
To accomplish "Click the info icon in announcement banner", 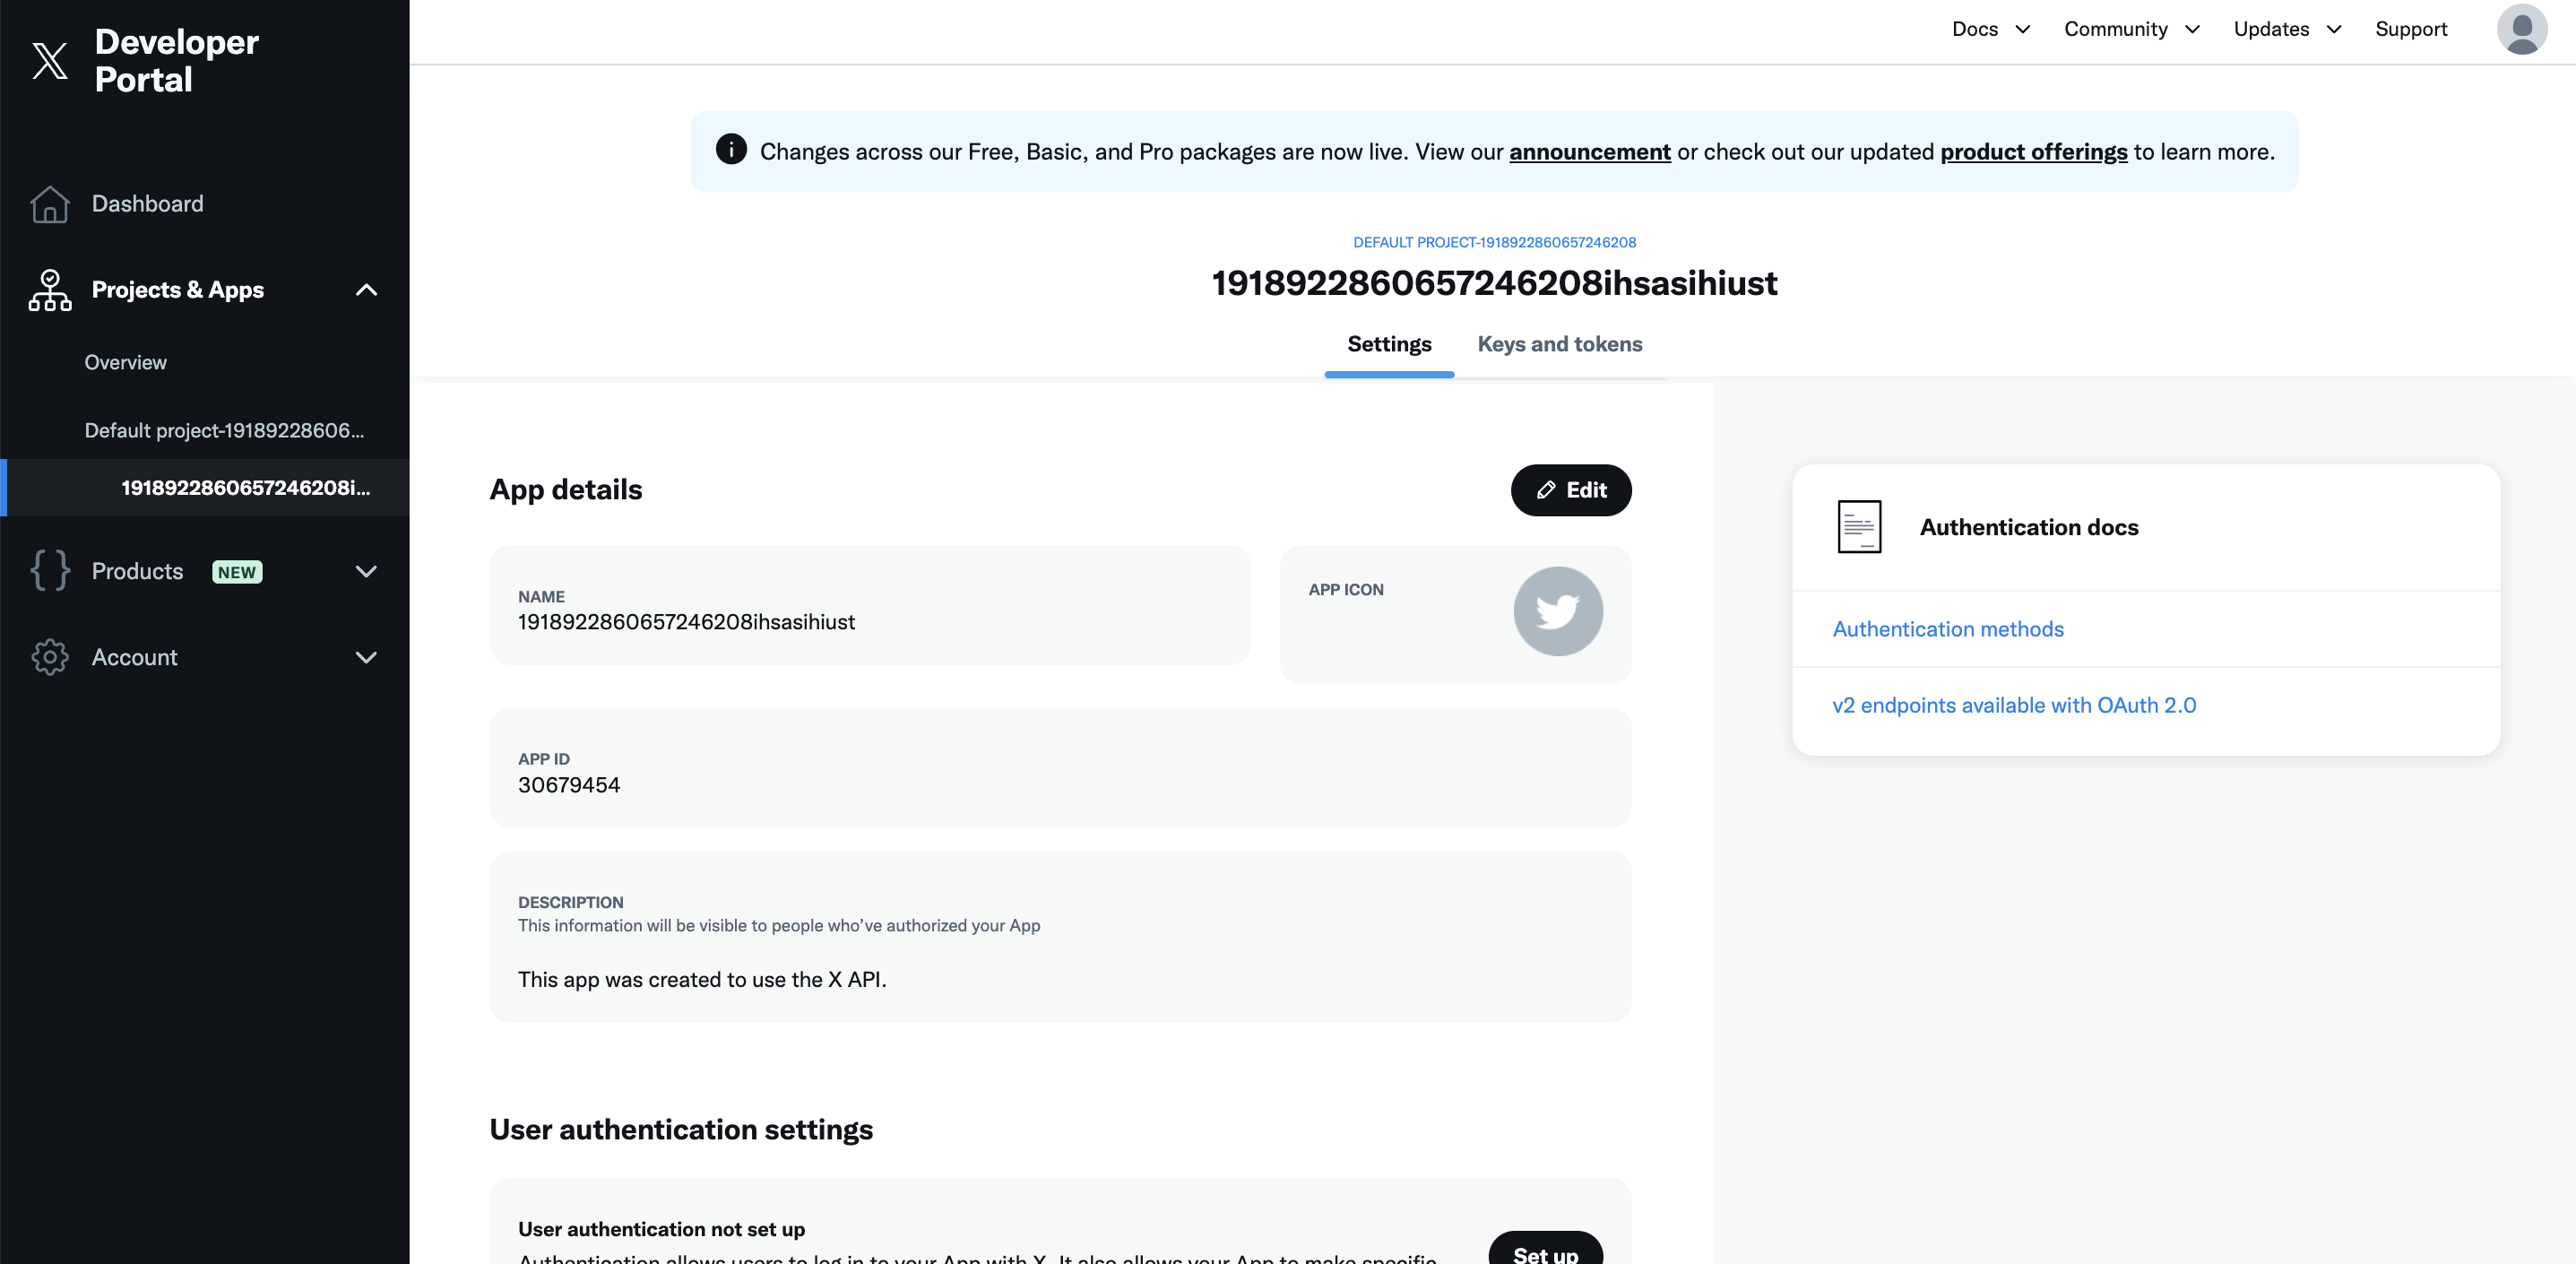I will (x=731, y=150).
